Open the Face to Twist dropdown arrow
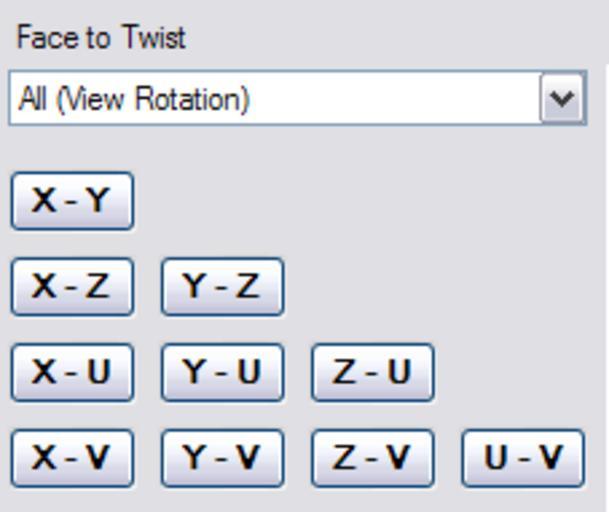This screenshot has height=512, width=609. (563, 99)
